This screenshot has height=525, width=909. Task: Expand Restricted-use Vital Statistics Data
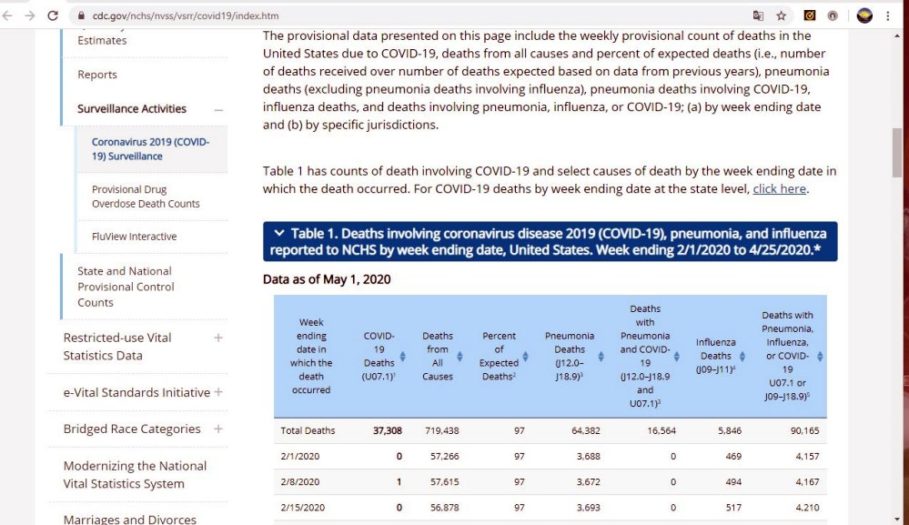218,338
